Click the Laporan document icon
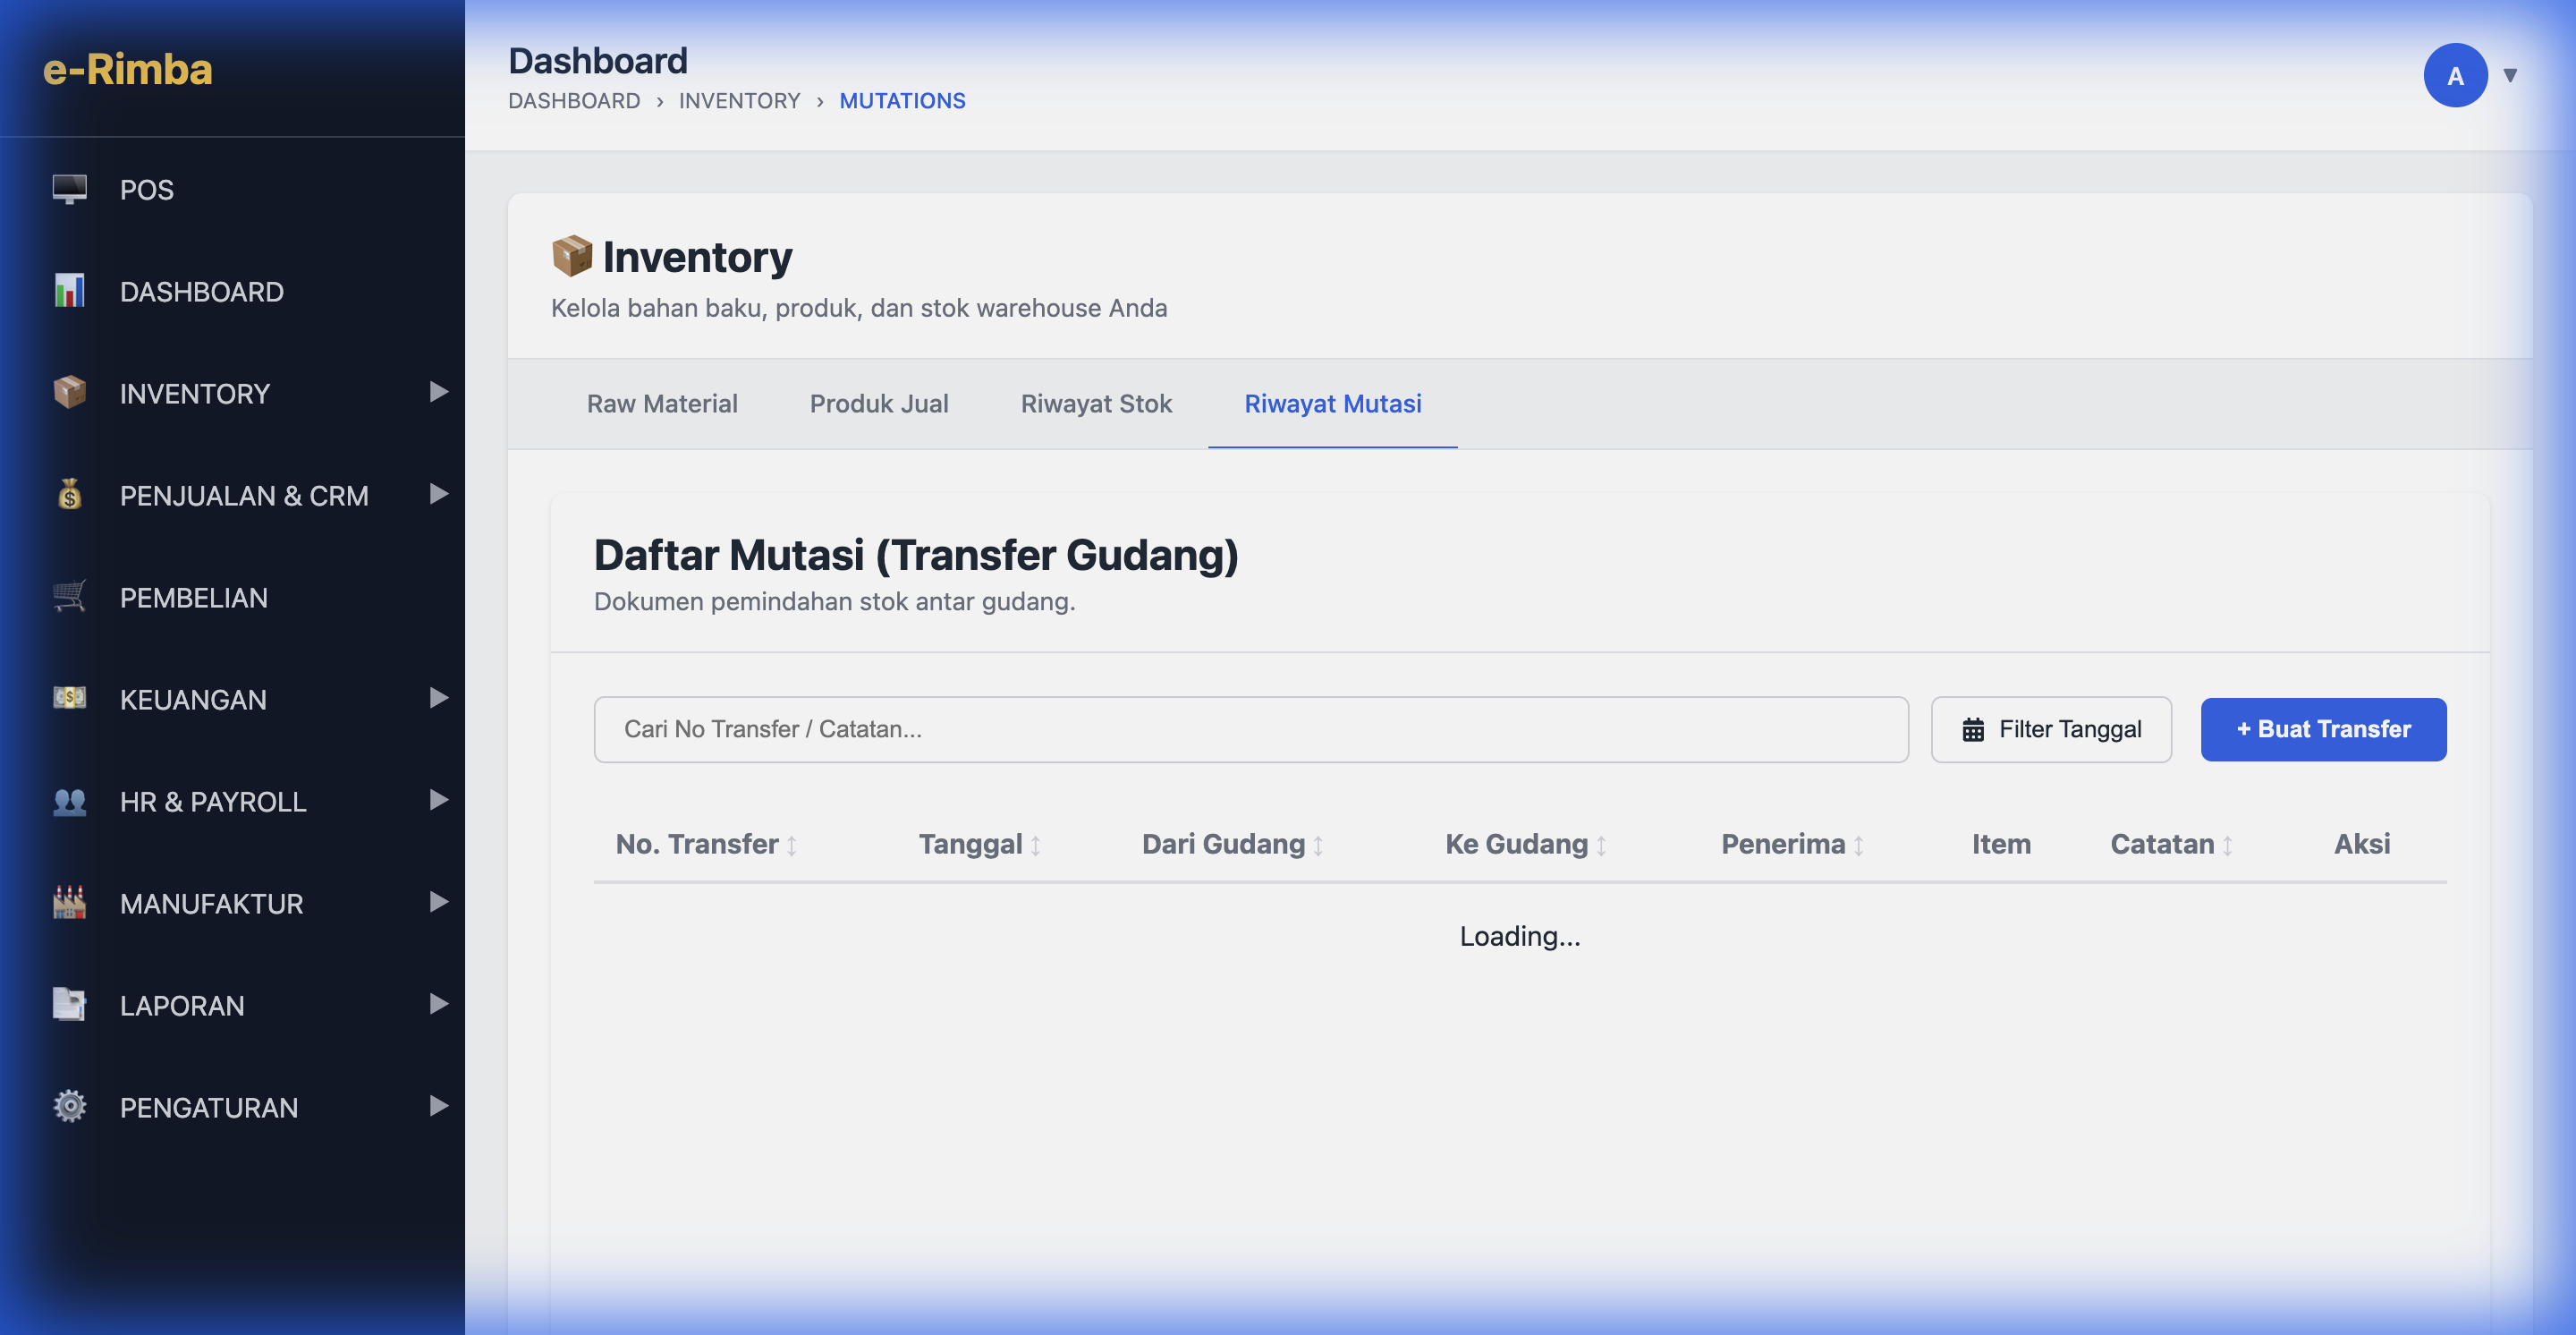2576x1335 pixels. (69, 1005)
